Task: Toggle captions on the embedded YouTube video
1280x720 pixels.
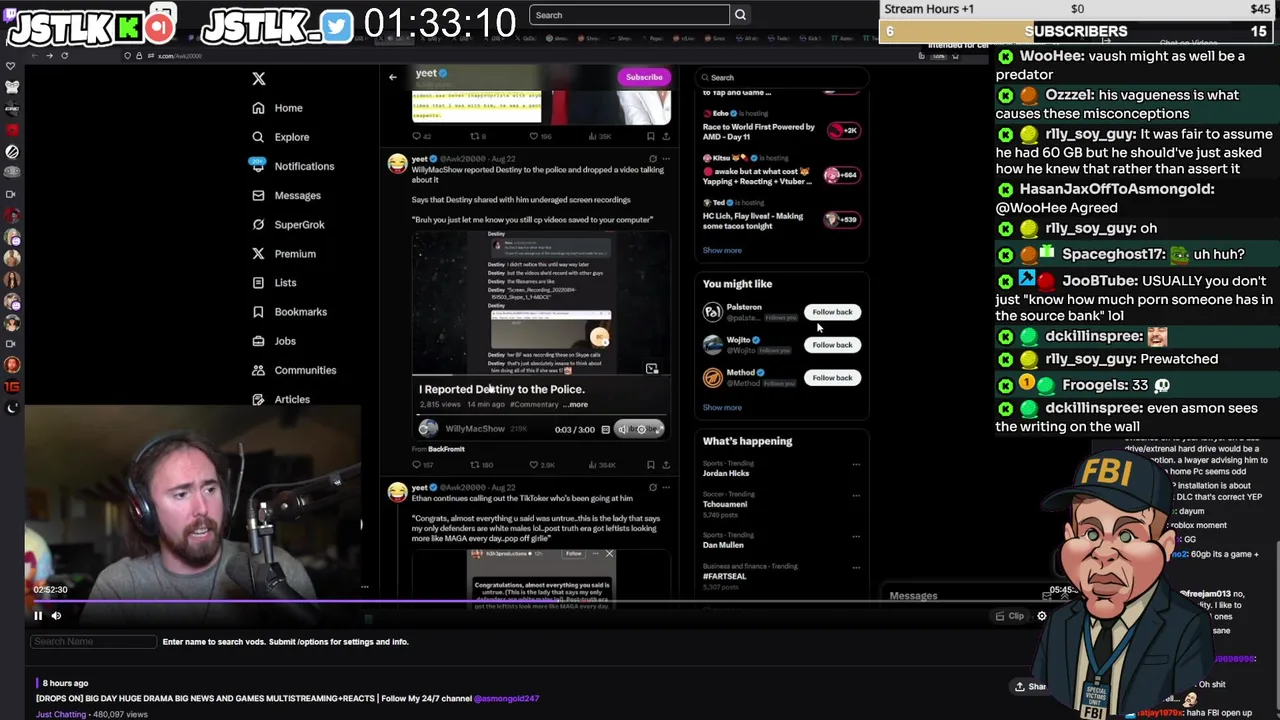Action: coord(605,430)
